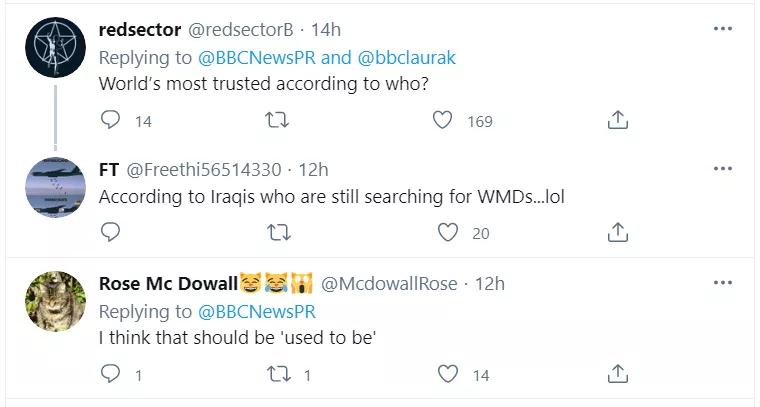
Task: Reply to redsector's tweet
Action: click(x=111, y=120)
